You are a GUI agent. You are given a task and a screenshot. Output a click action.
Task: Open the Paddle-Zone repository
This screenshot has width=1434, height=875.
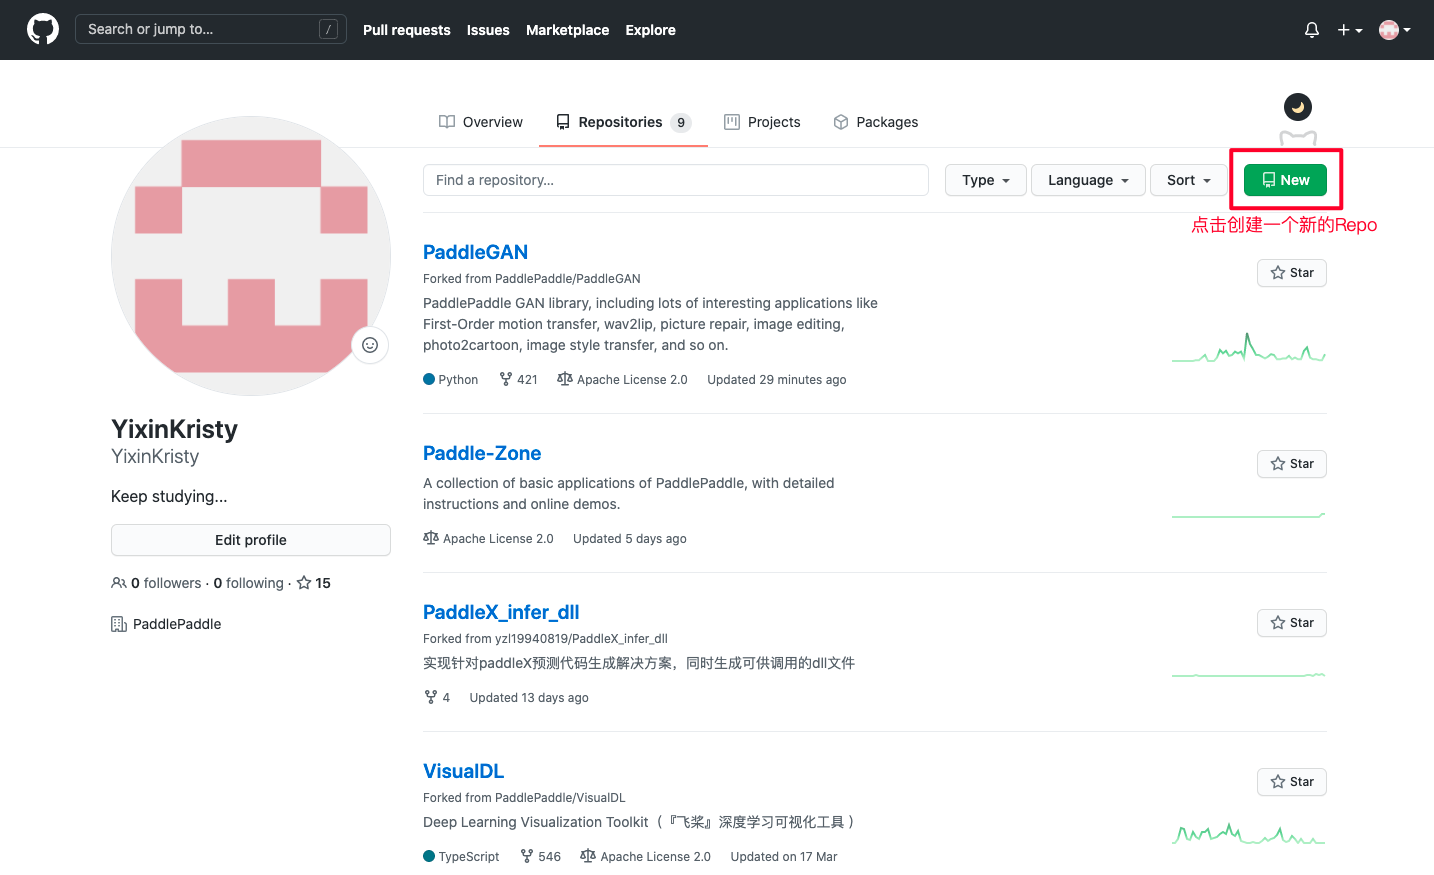pyautogui.click(x=482, y=453)
